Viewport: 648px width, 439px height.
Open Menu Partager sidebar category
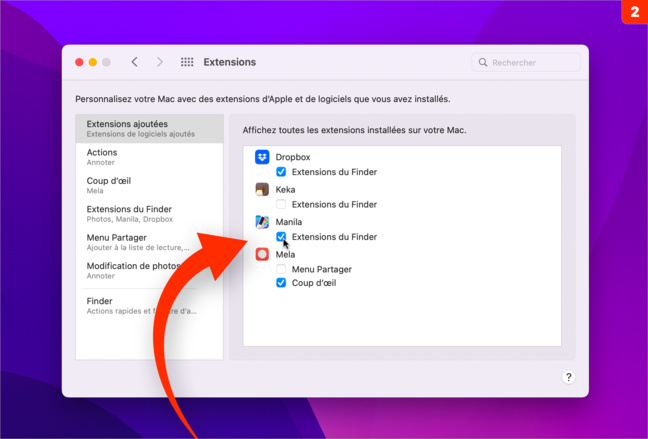point(150,242)
